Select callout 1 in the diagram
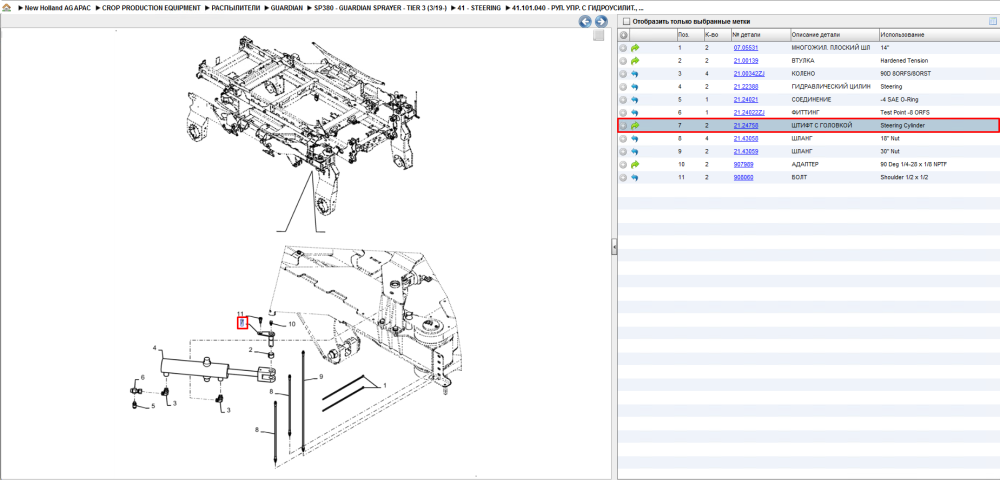Image resolution: width=1000 pixels, height=480 pixels. (385, 386)
